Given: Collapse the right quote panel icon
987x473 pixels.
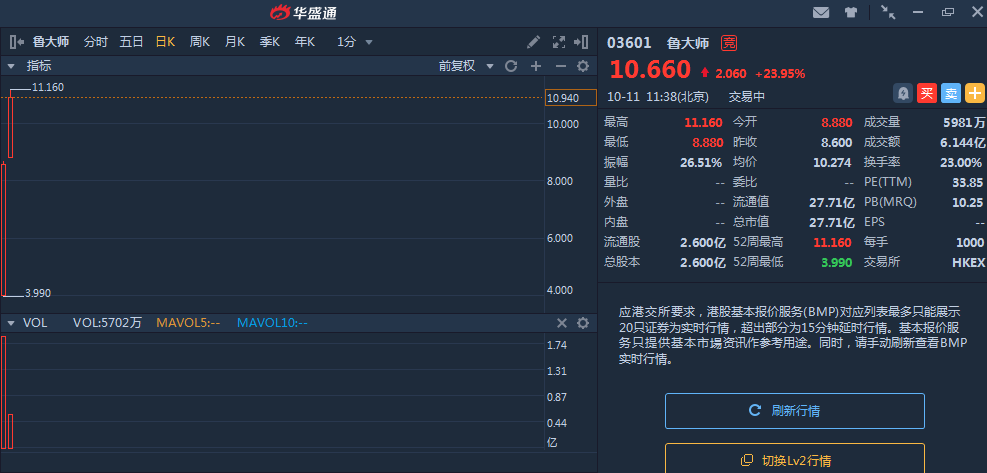Looking at the screenshot, I should (581, 42).
